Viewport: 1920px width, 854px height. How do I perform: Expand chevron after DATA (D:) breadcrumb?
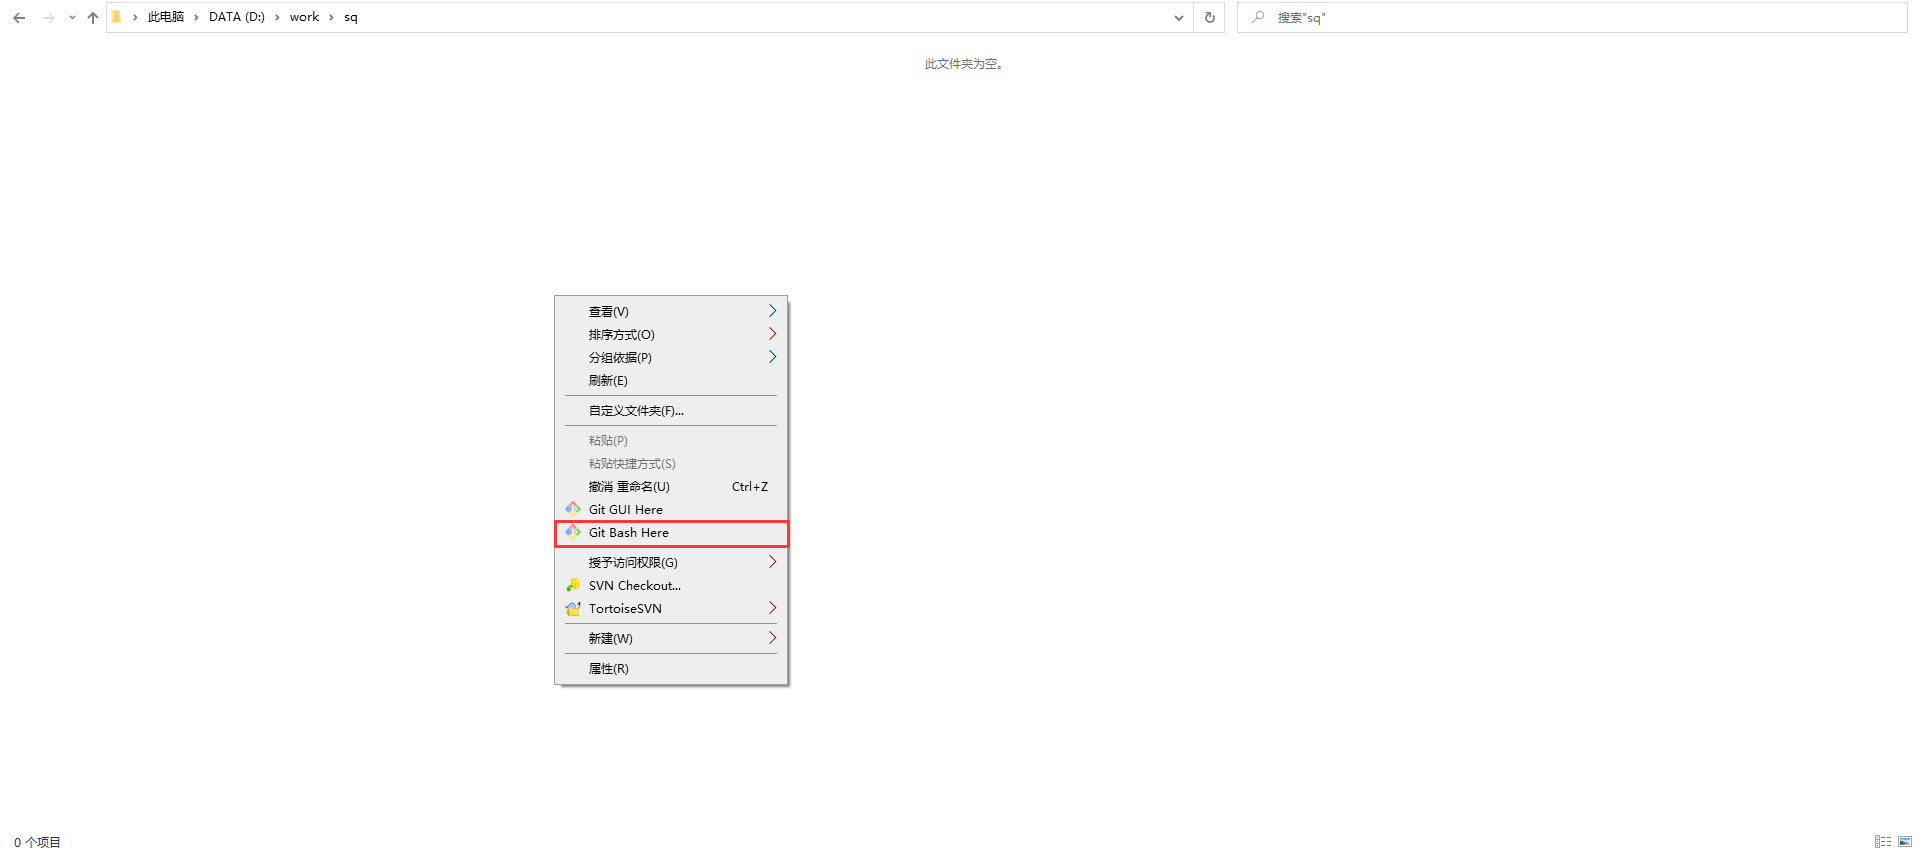(x=277, y=17)
